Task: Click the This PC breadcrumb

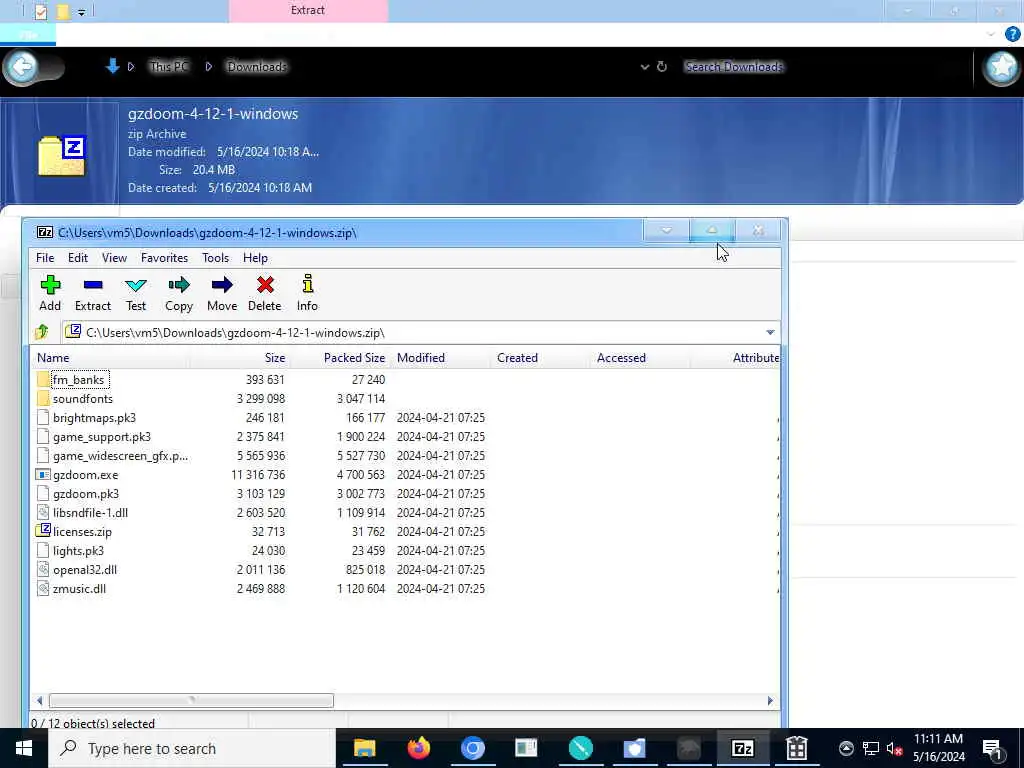Action: tap(168, 67)
